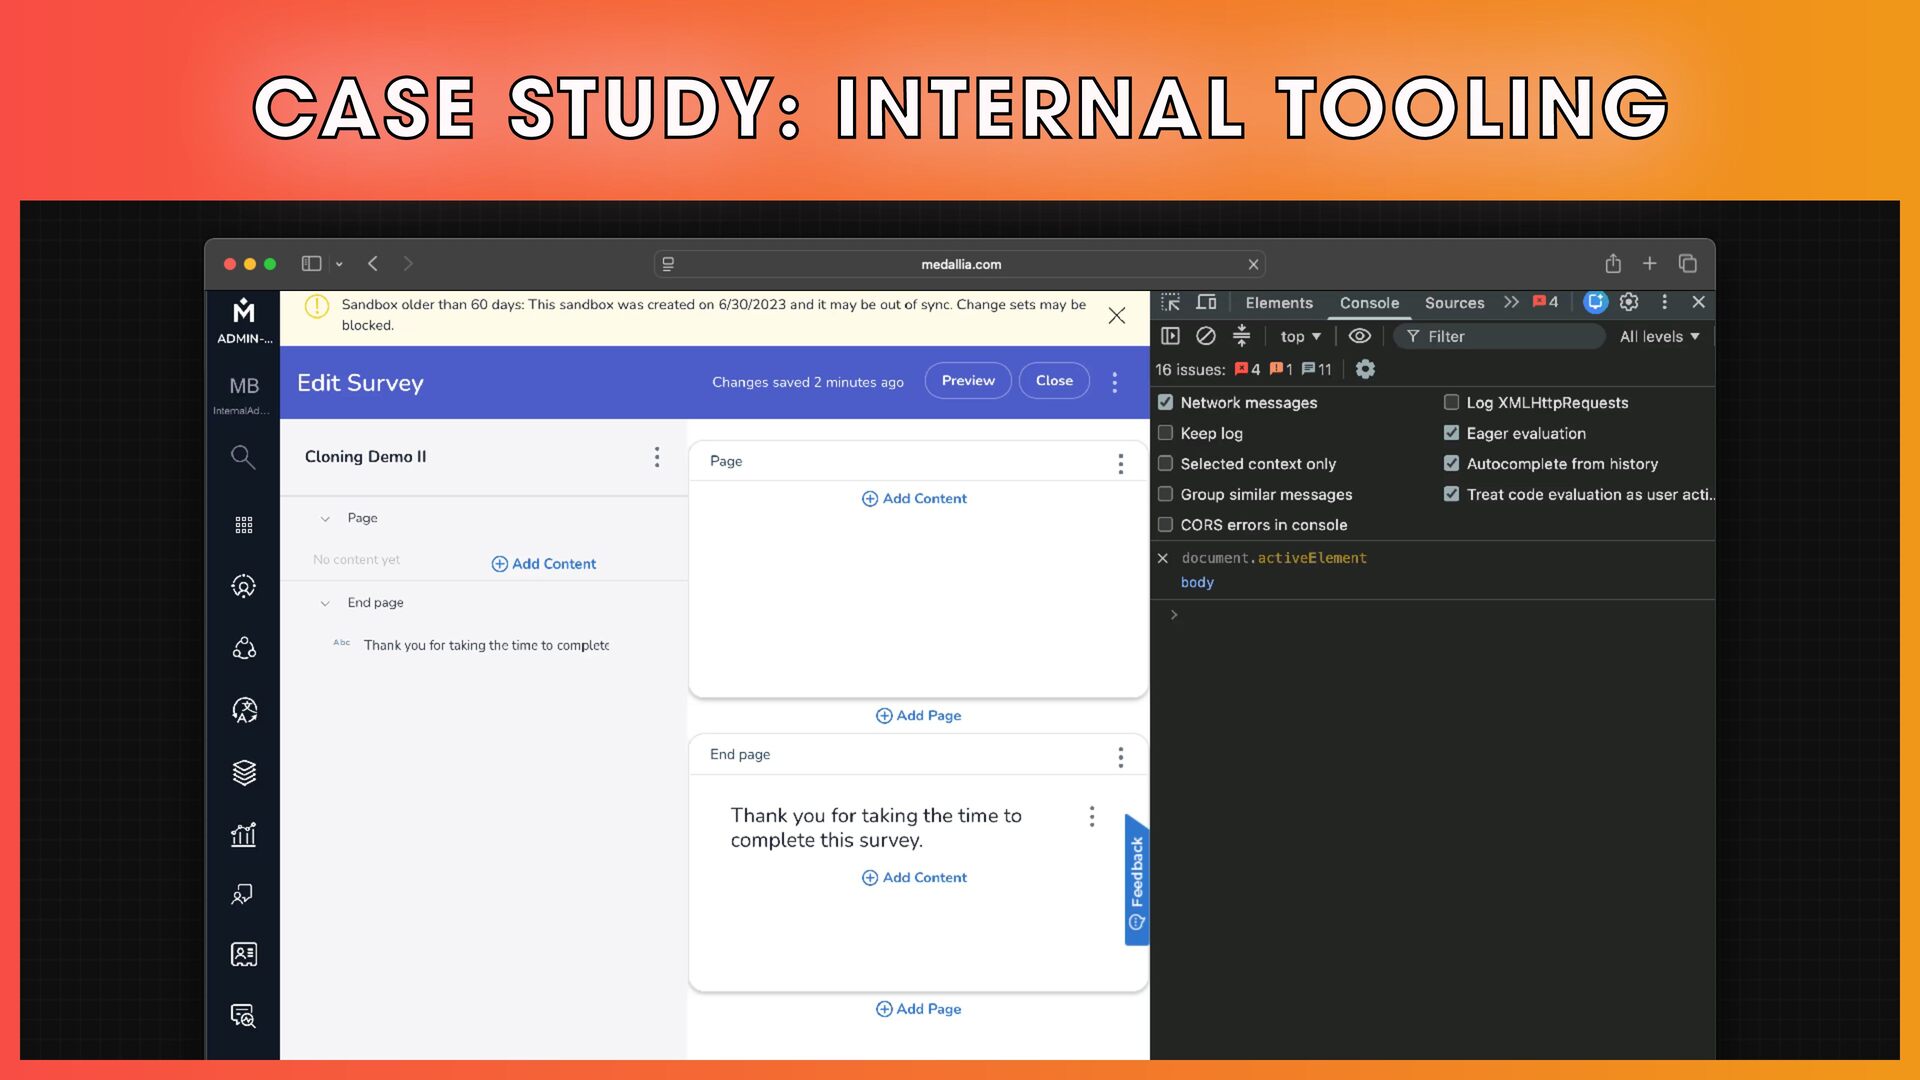
Task: Switch to the Elements tab
Action: [x=1279, y=303]
